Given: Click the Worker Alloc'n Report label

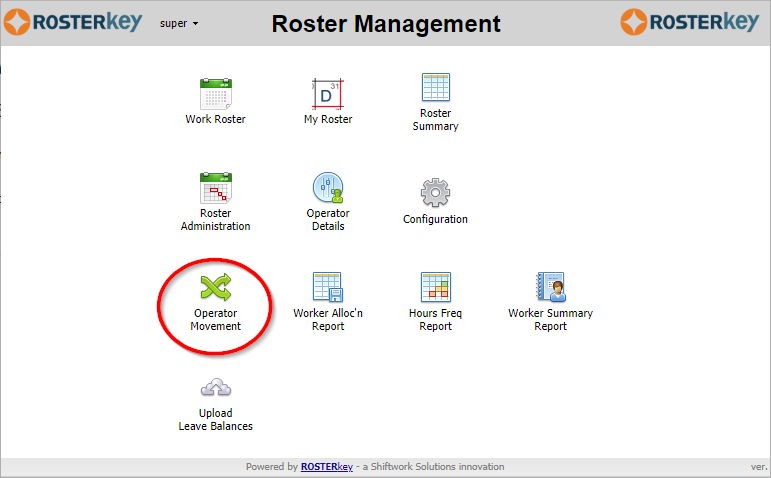Looking at the screenshot, I should coord(327,320).
